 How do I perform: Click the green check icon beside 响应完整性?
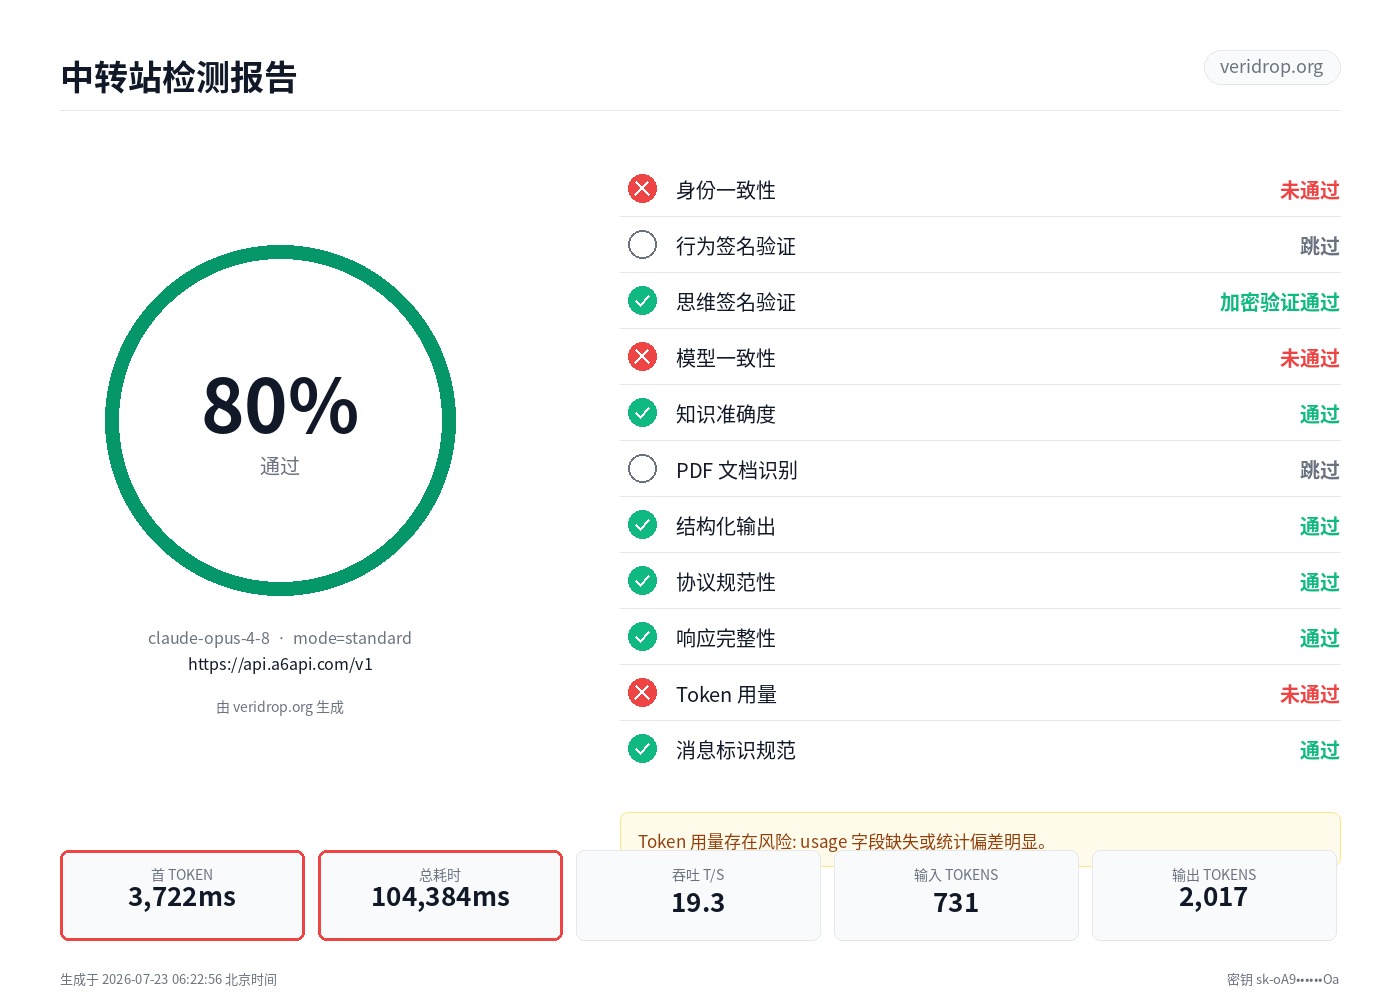pos(642,637)
